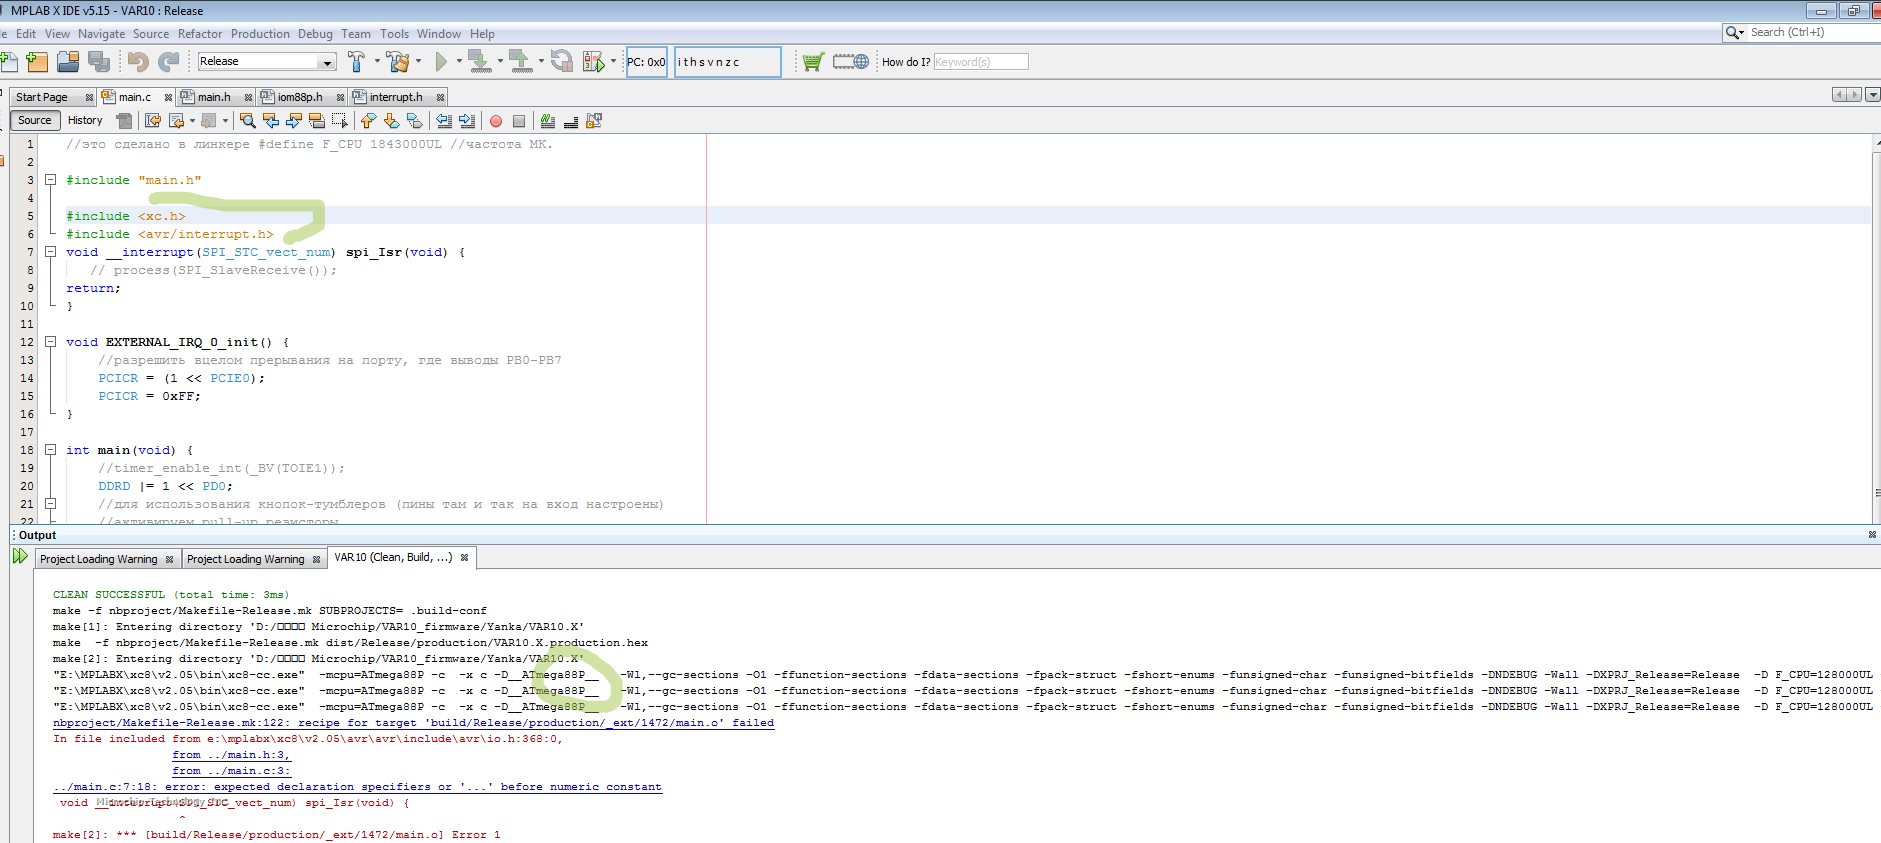Click the Build Project hammer icon
Screen dimensions: 1881x843
[x=356, y=62]
